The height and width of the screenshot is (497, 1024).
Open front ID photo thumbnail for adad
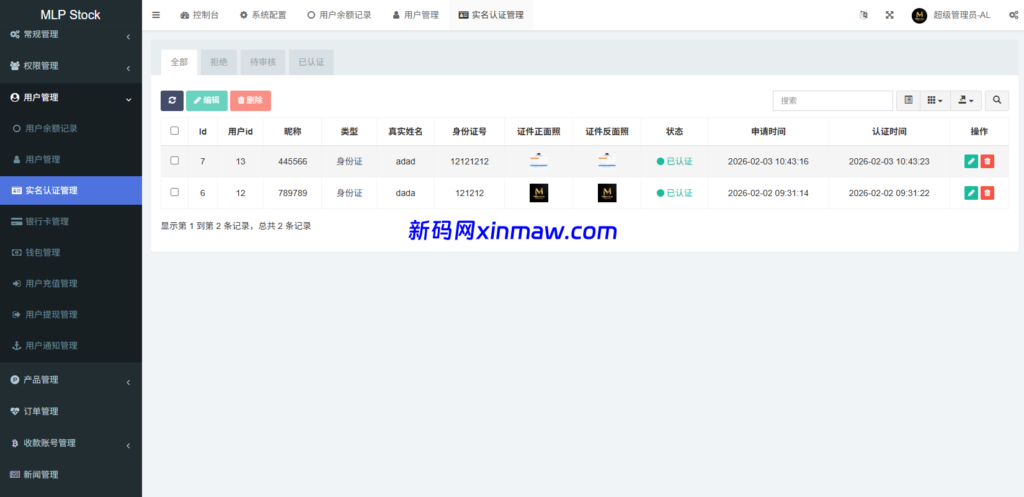(x=539, y=161)
